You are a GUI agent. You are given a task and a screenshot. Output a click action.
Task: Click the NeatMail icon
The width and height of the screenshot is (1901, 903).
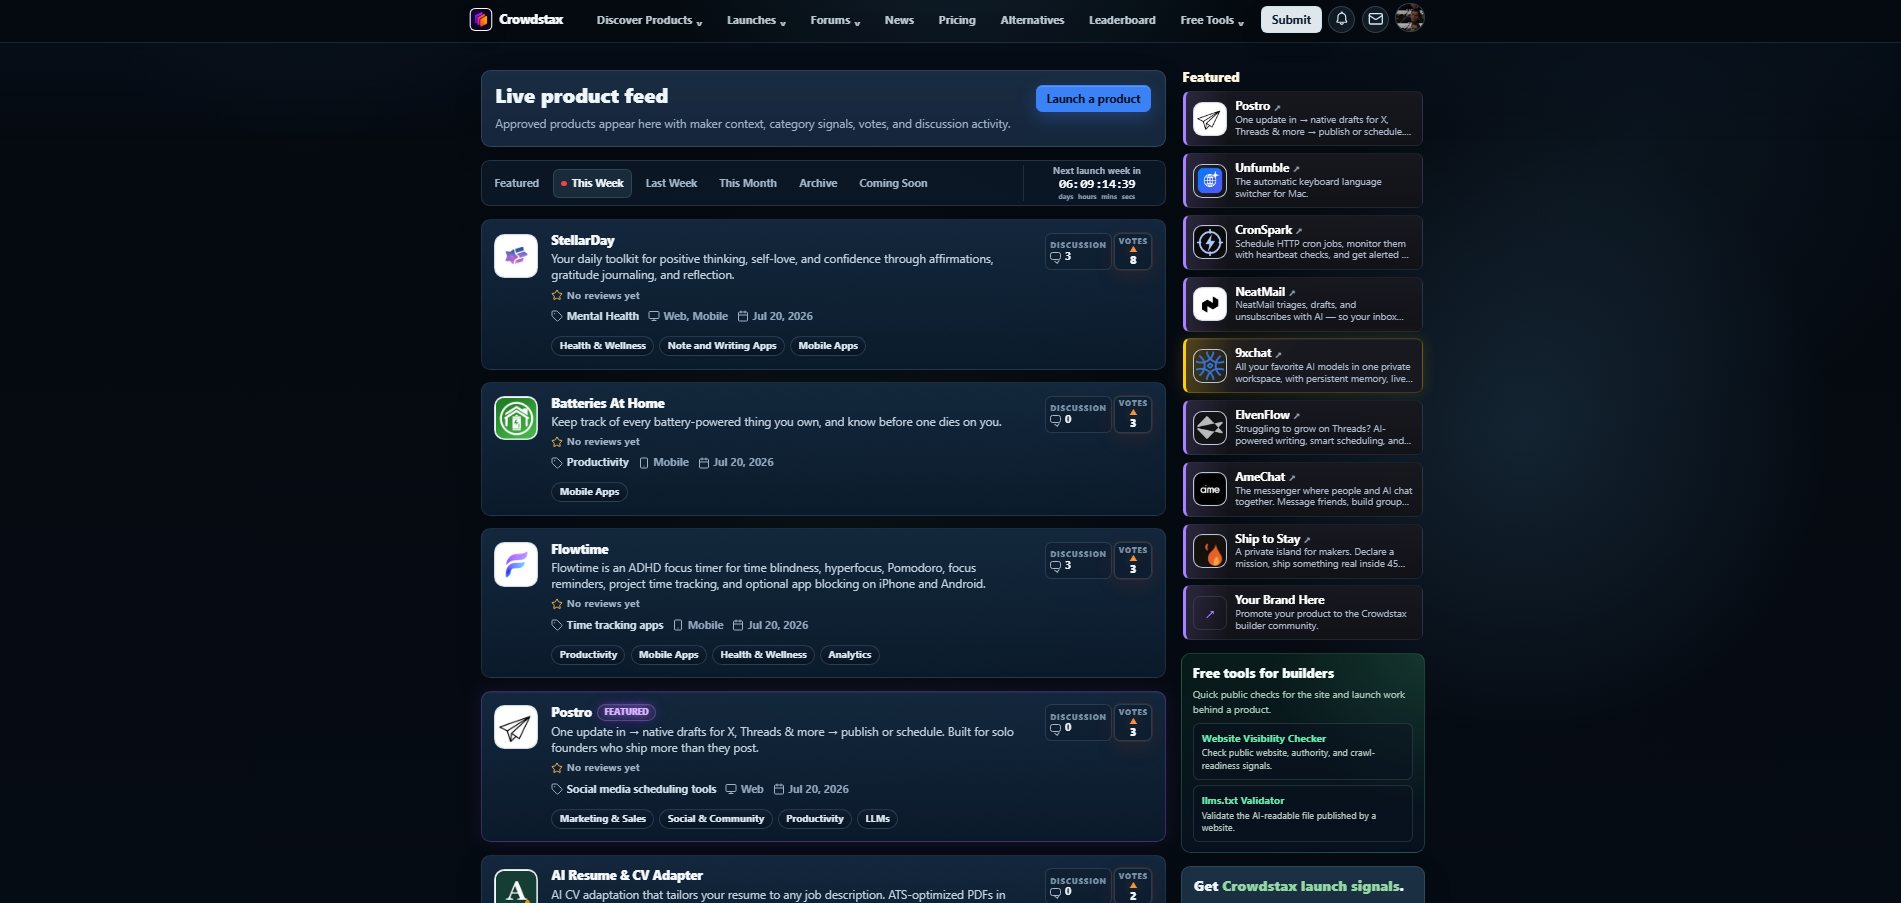point(1210,304)
